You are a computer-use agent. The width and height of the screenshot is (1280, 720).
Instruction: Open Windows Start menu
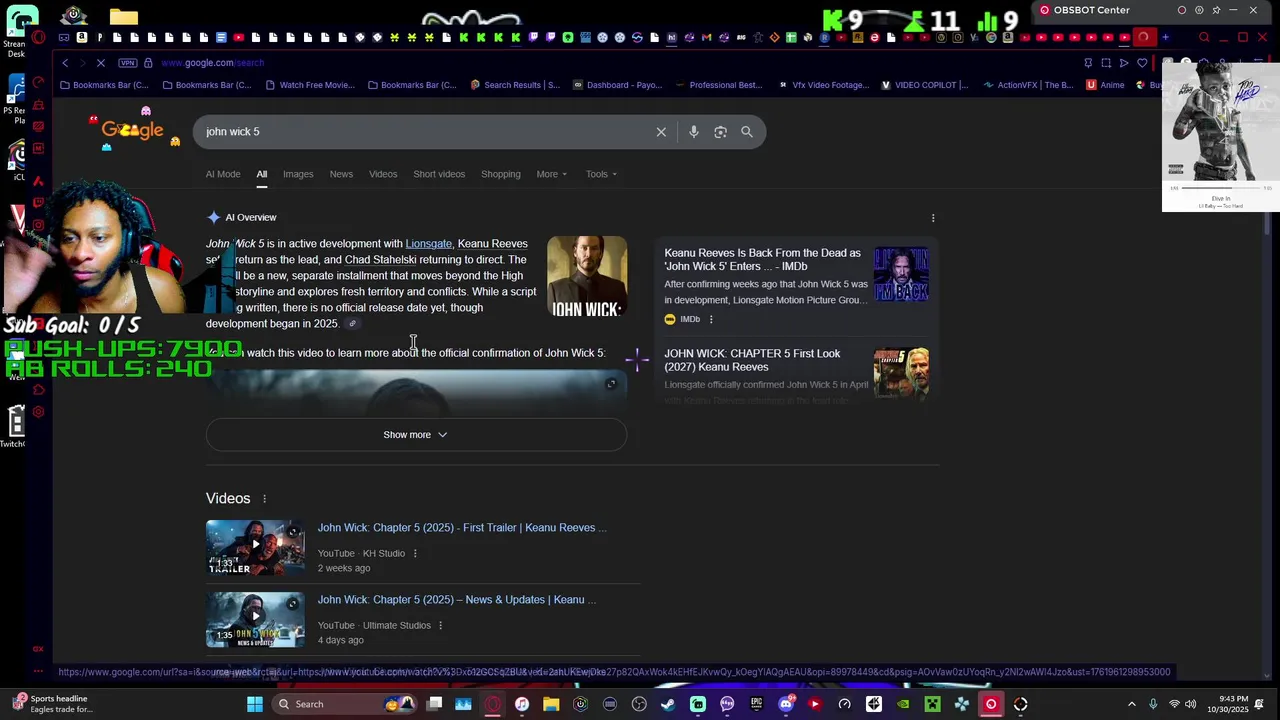tap(255, 704)
